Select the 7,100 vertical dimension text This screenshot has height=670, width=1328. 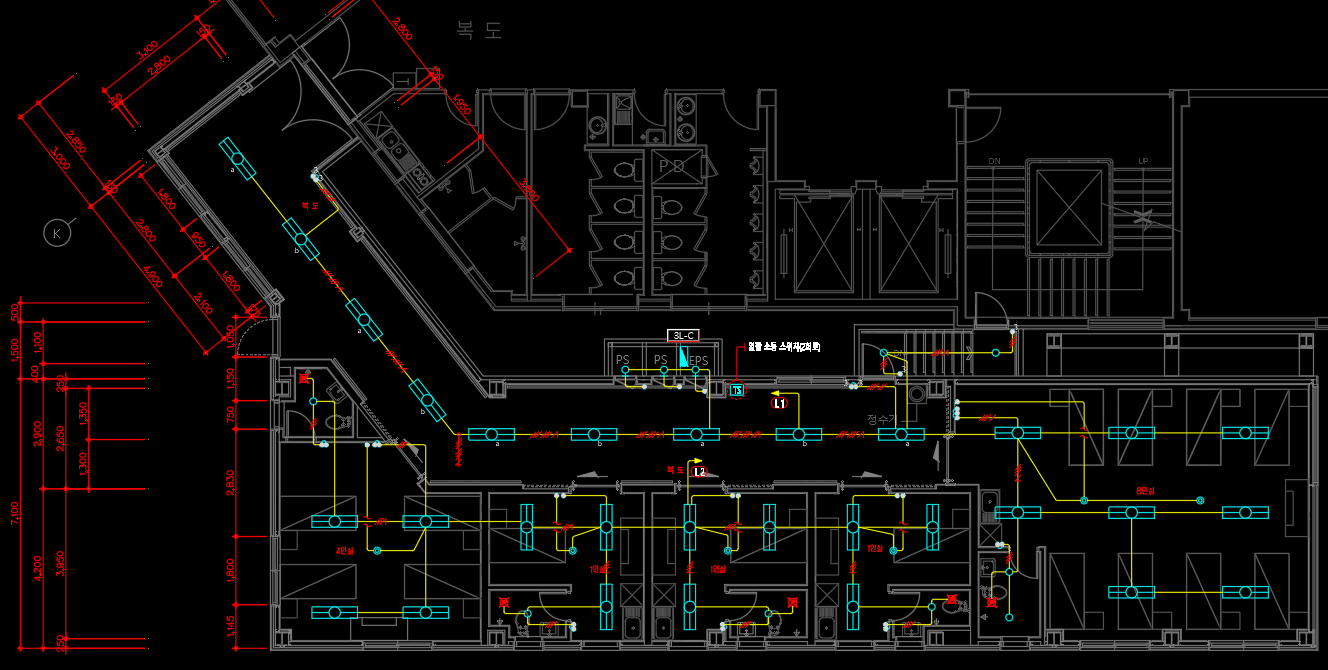(14, 512)
